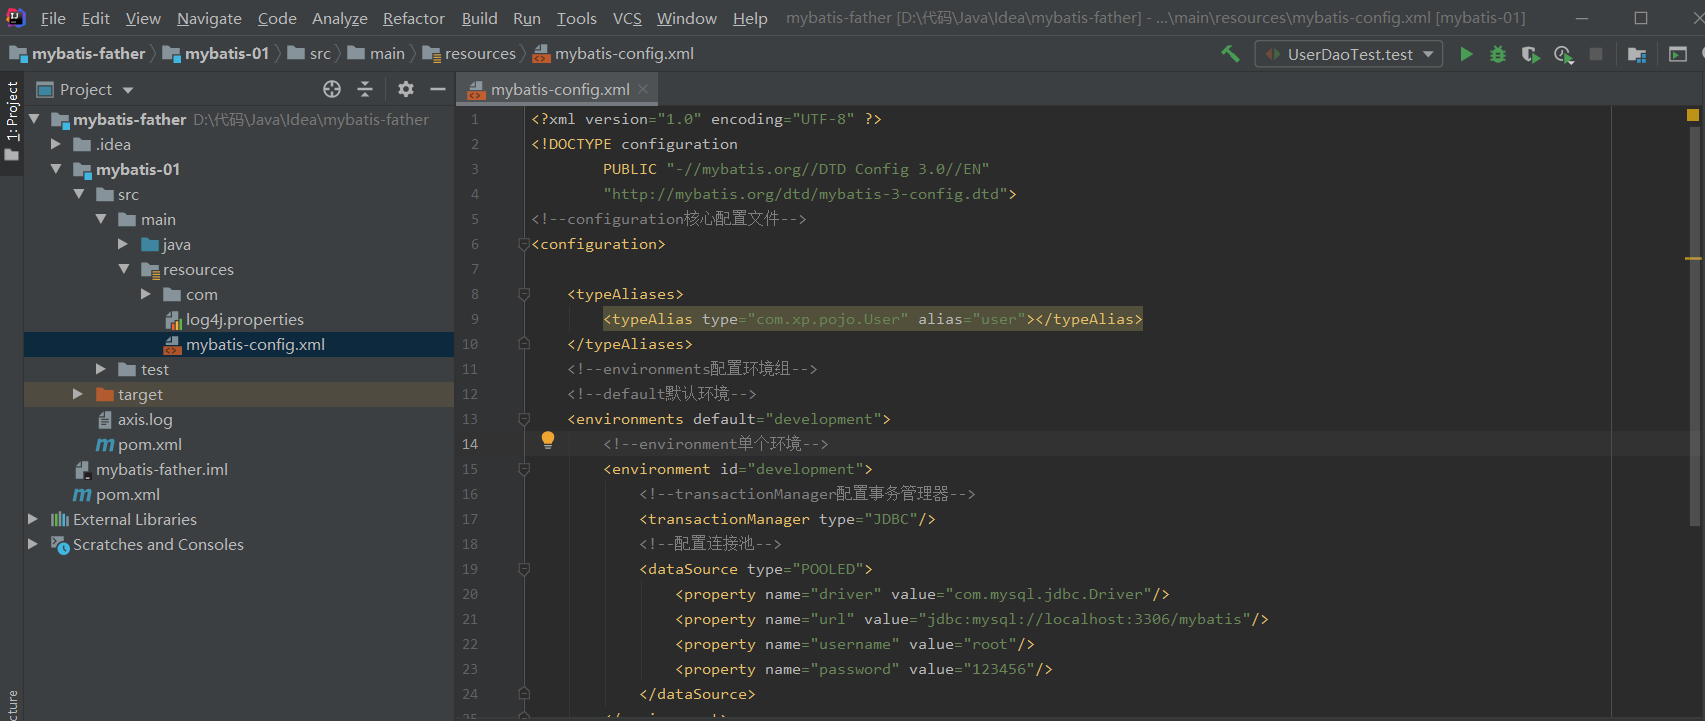This screenshot has width=1705, height=721.
Task: Select log4j.properties in the tree
Action: (x=234, y=319)
